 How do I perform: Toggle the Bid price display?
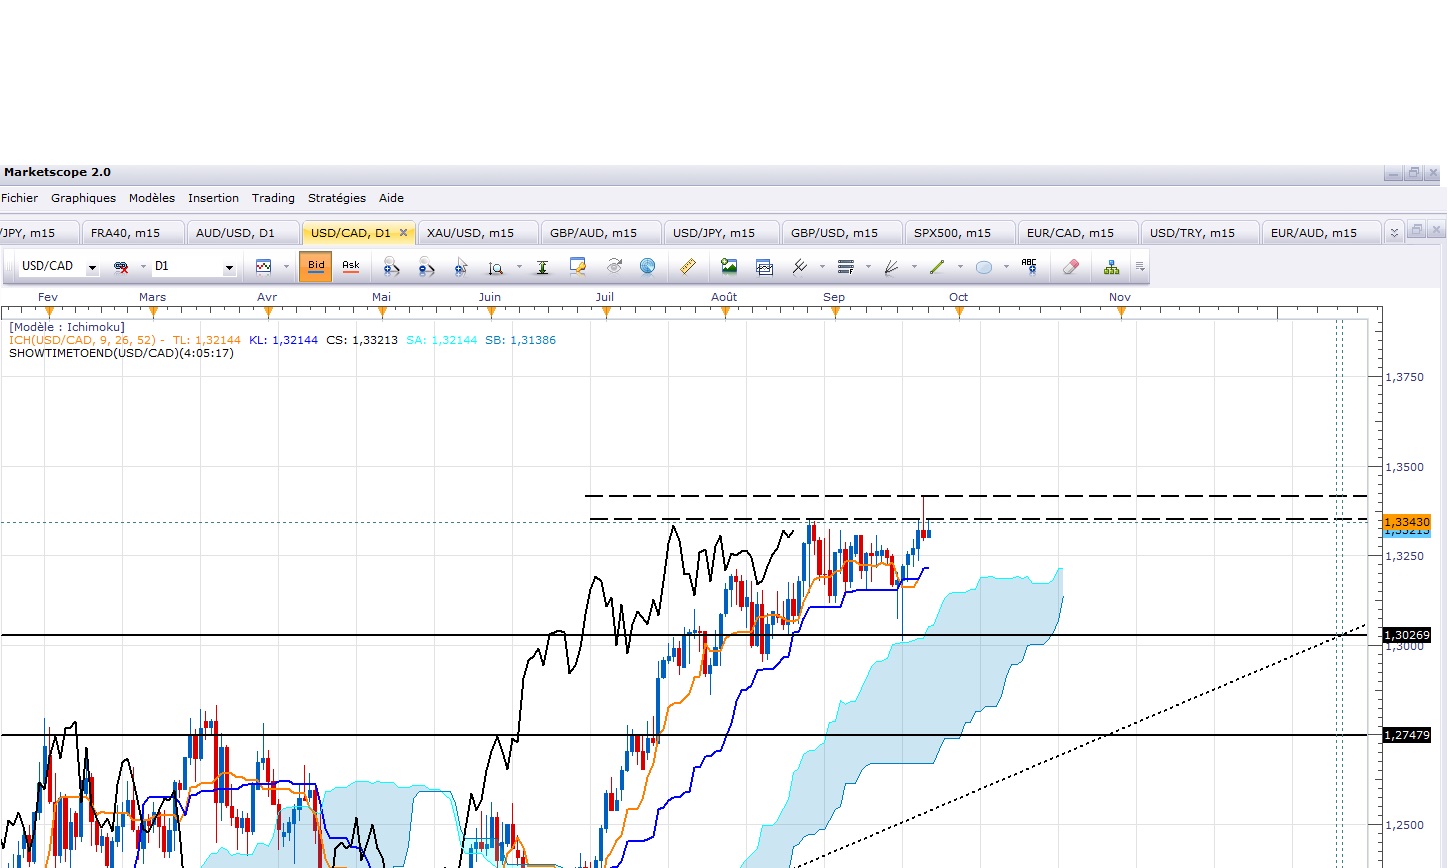[x=316, y=266]
